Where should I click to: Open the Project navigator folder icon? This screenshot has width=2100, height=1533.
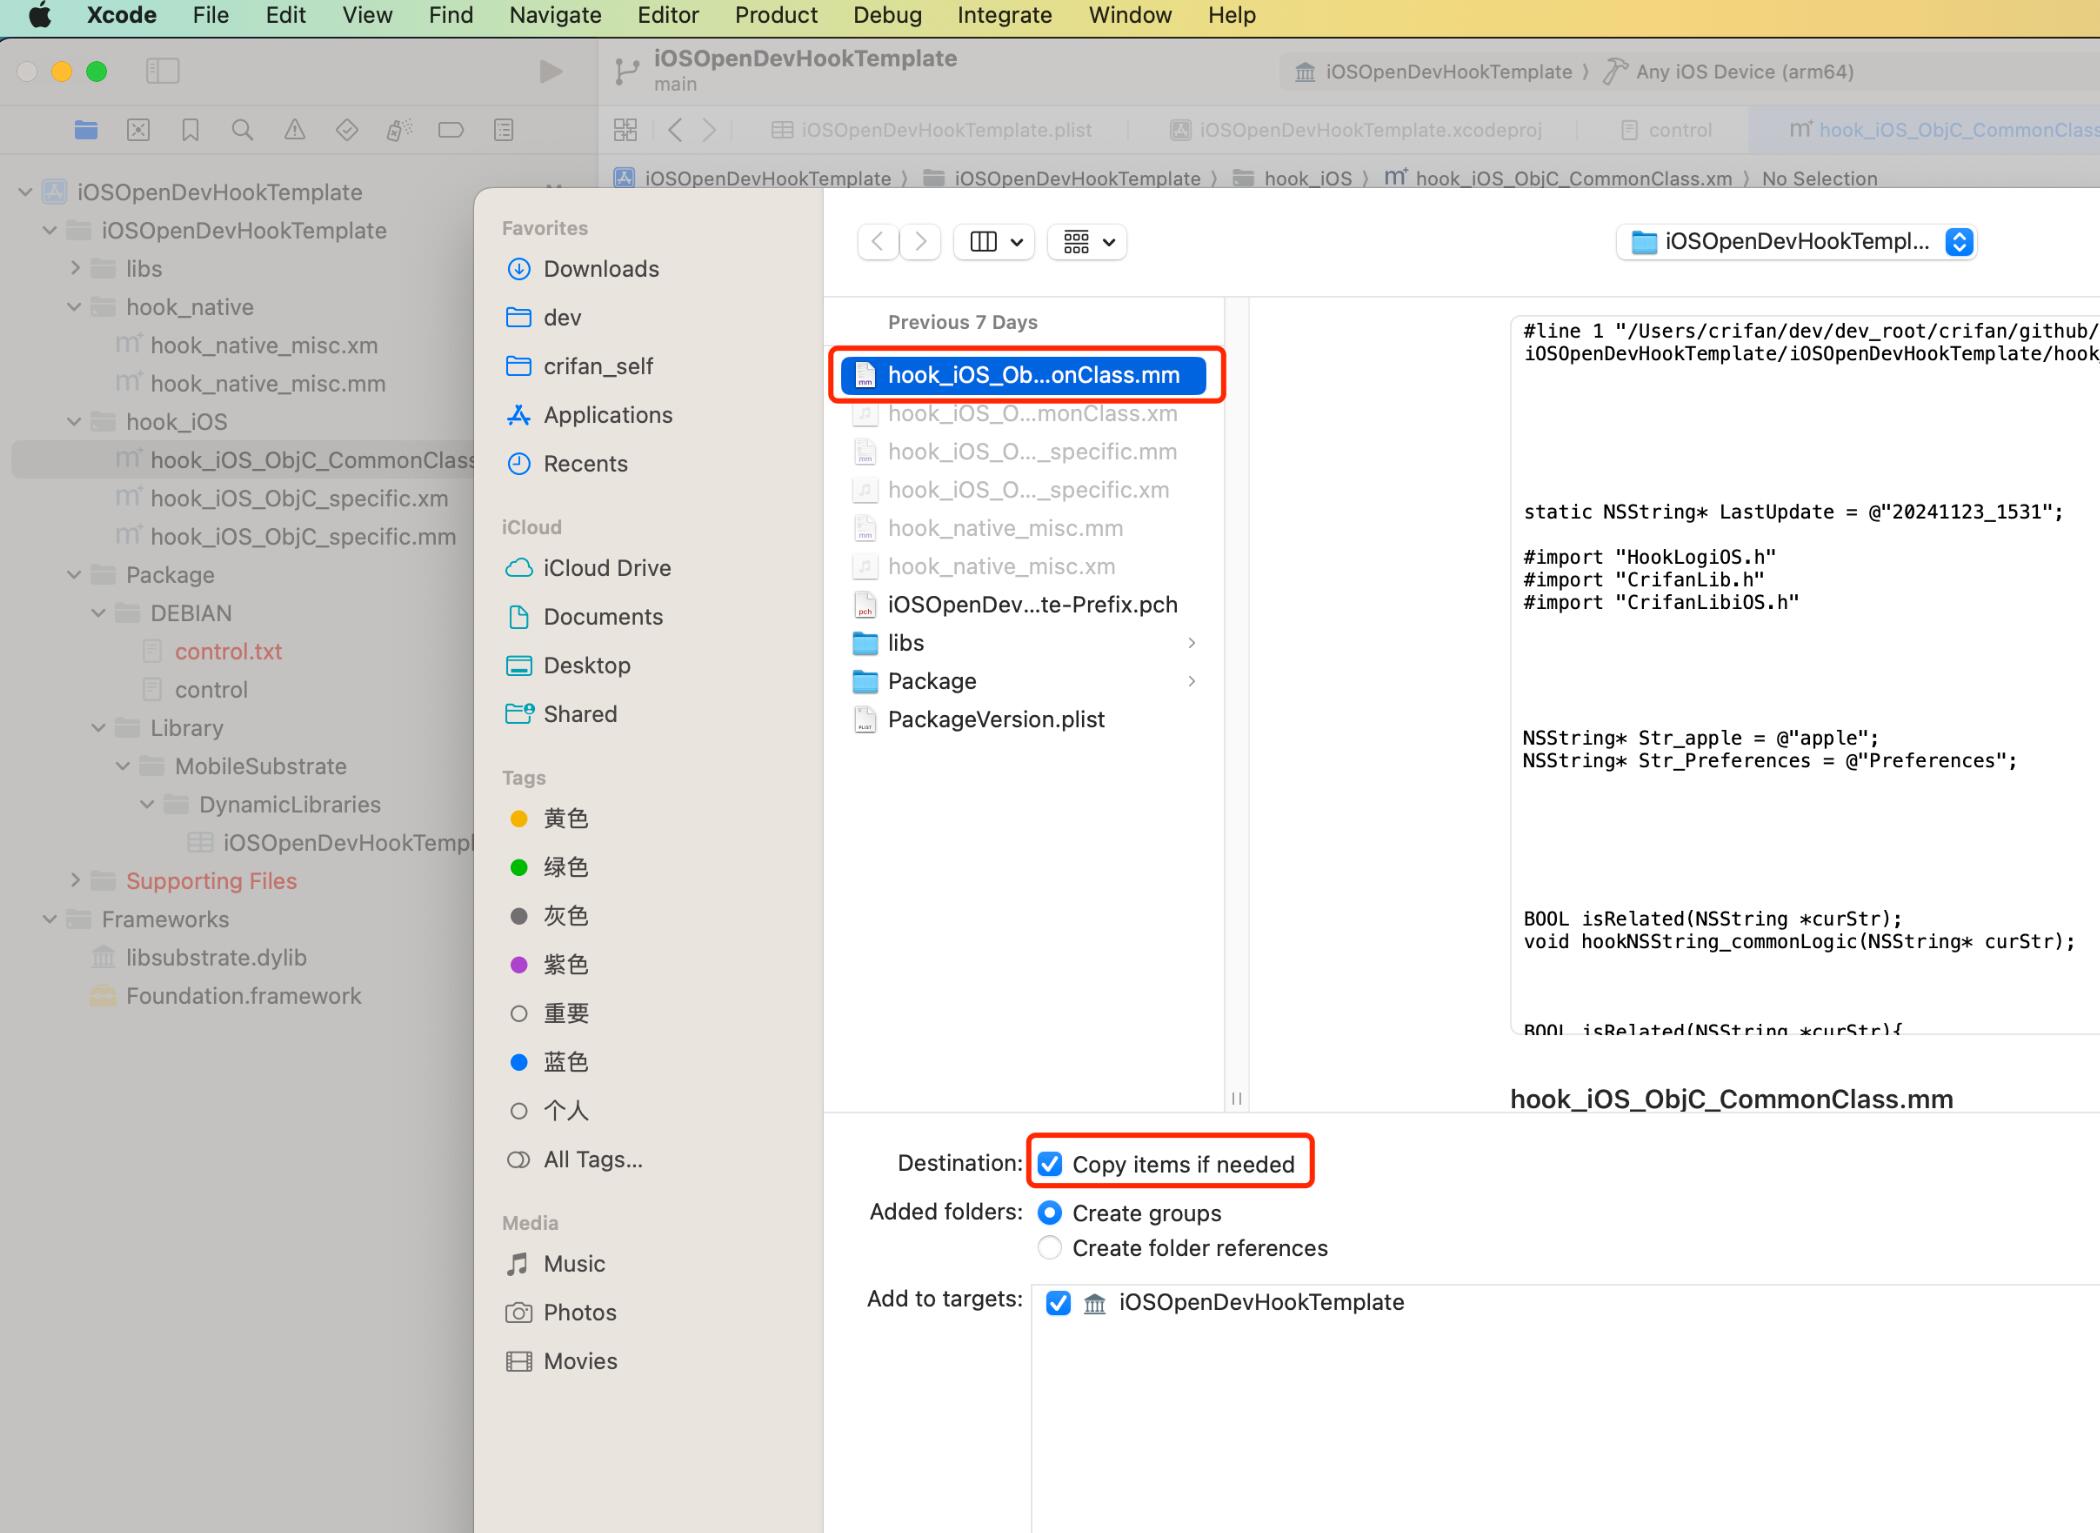click(x=86, y=130)
